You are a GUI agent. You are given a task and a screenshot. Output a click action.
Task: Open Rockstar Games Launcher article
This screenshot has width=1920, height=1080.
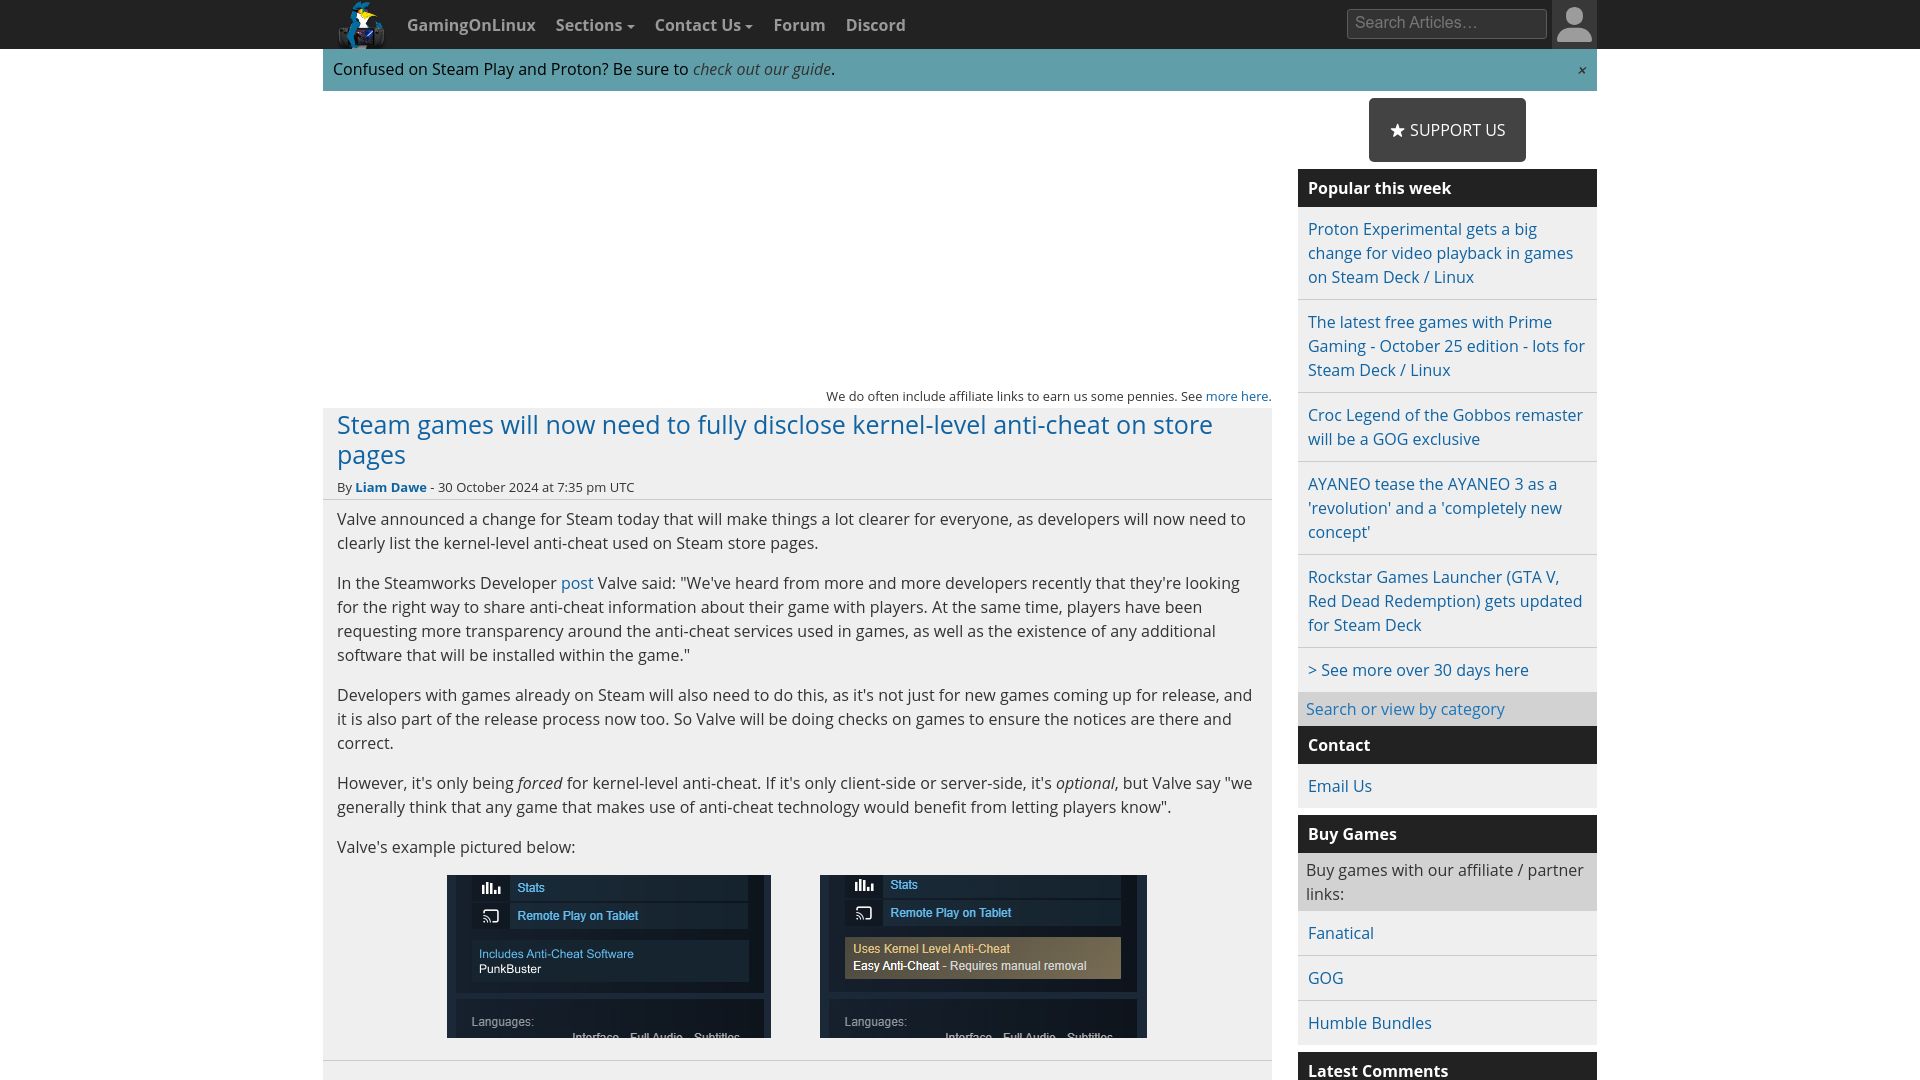pos(1447,601)
